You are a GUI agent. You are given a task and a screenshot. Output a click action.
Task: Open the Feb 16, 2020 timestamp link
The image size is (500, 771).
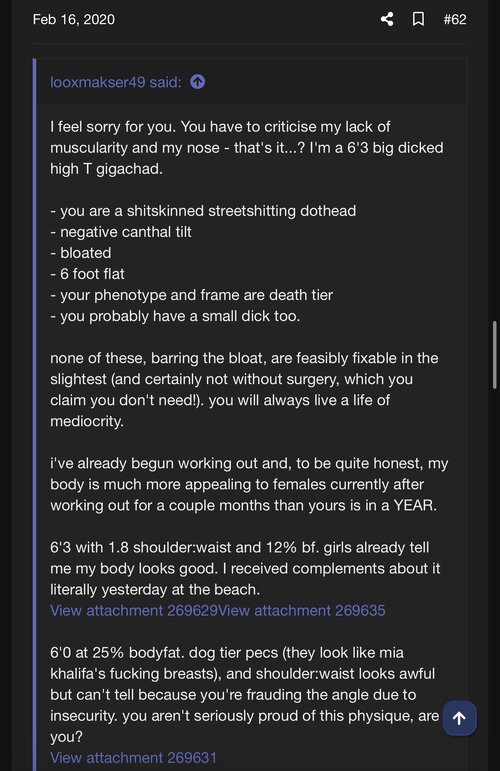[x=74, y=19]
